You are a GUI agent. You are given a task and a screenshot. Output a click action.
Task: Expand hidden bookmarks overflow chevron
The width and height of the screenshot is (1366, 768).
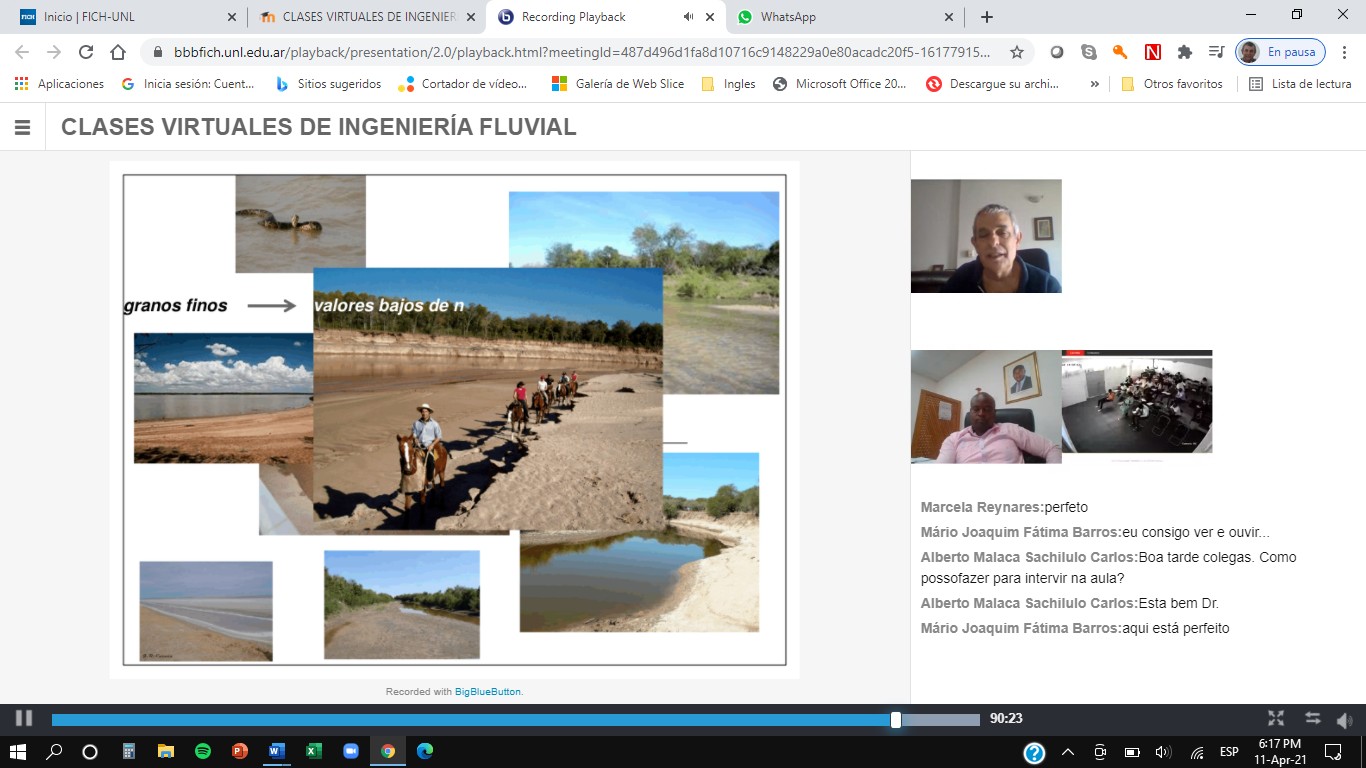1094,84
